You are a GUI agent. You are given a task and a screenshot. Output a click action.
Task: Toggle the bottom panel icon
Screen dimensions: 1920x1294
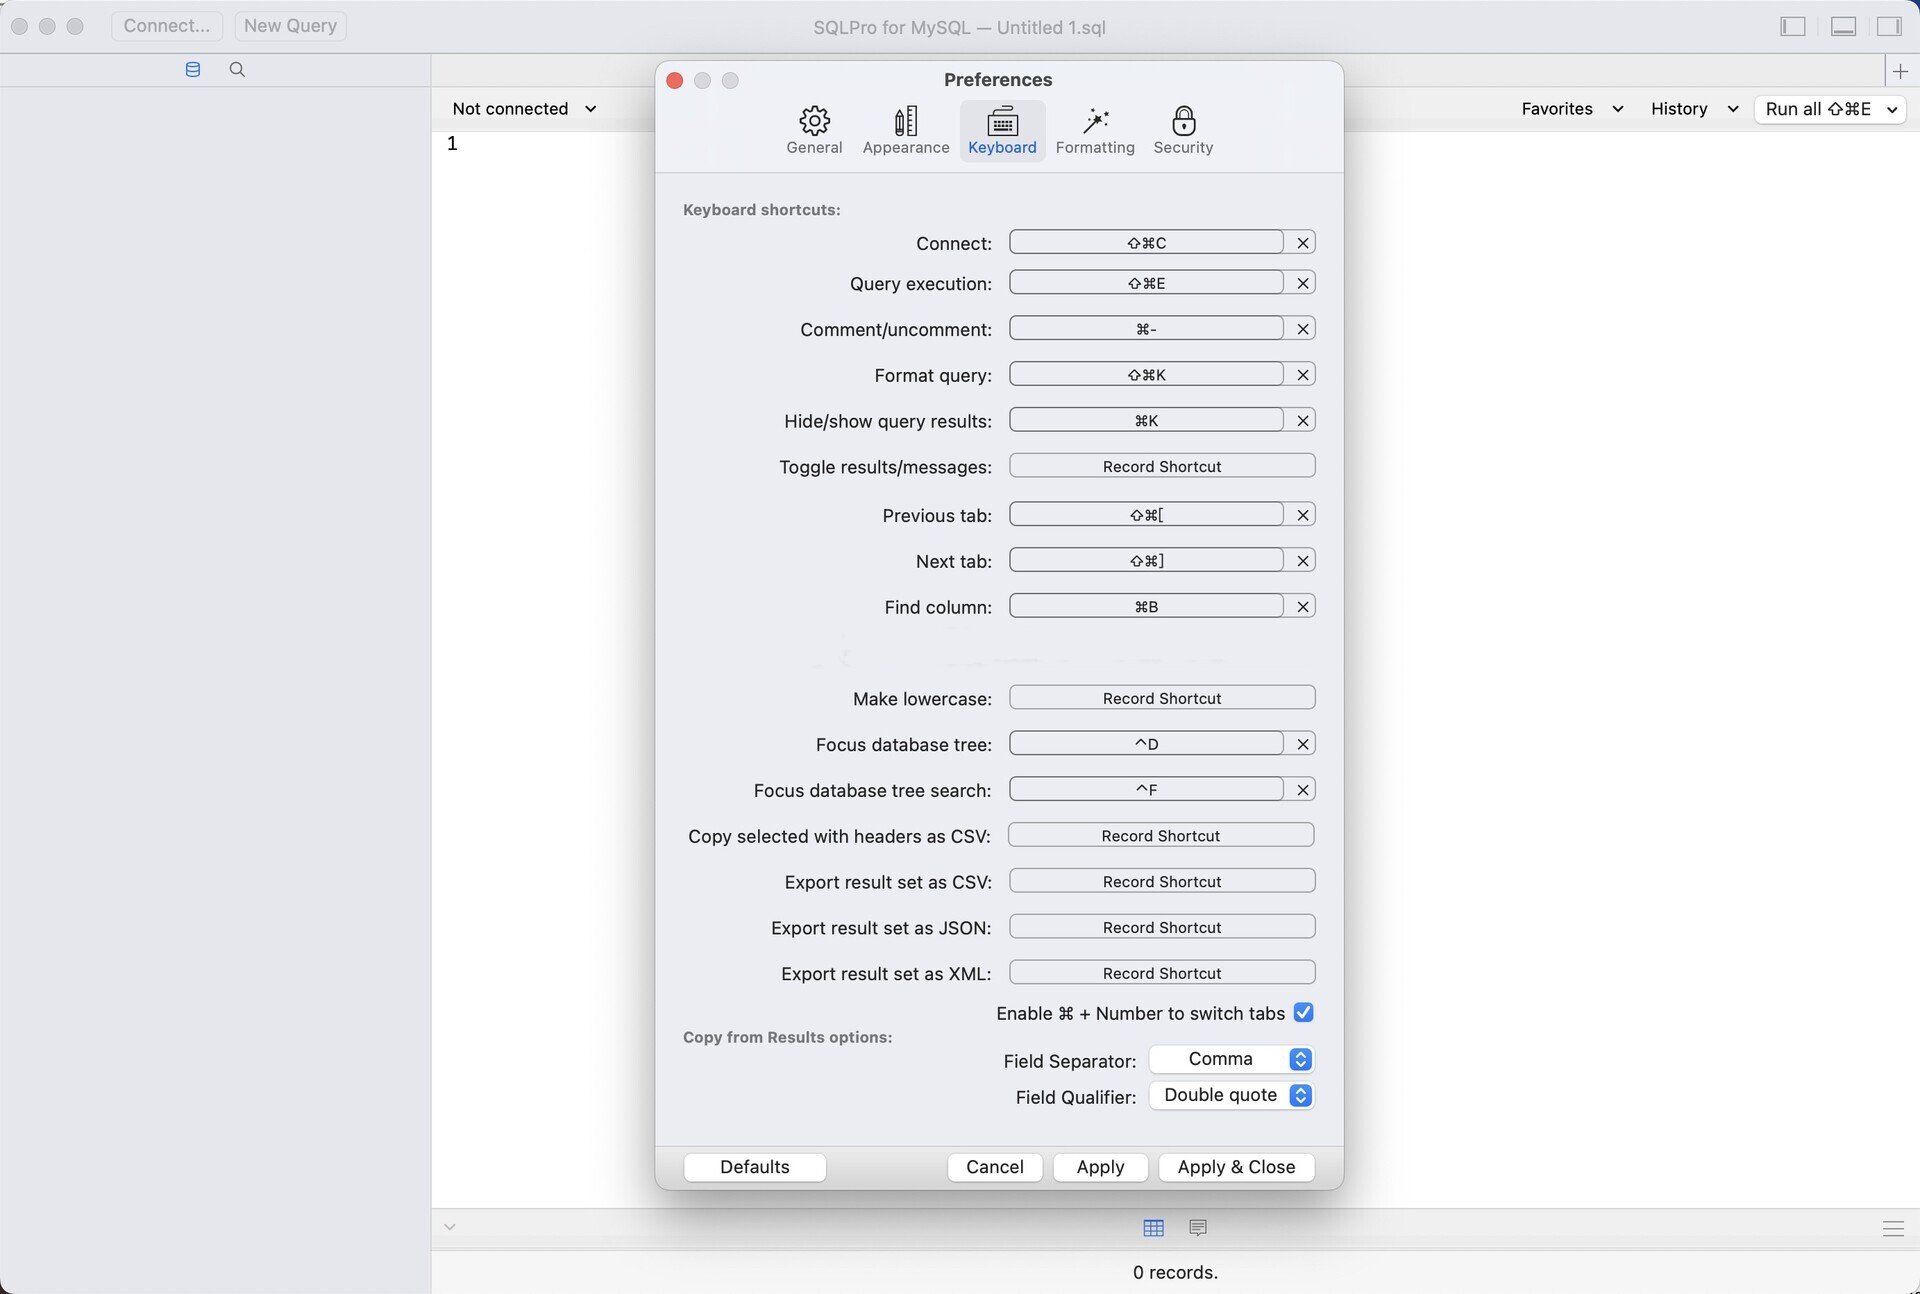pos(1843,27)
